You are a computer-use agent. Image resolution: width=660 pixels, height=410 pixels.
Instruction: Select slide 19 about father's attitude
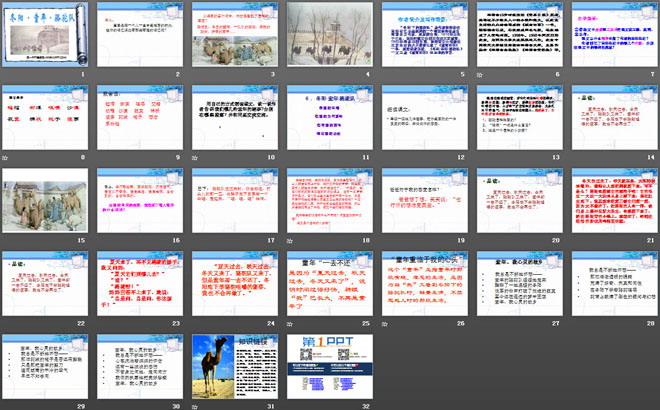(x=425, y=200)
